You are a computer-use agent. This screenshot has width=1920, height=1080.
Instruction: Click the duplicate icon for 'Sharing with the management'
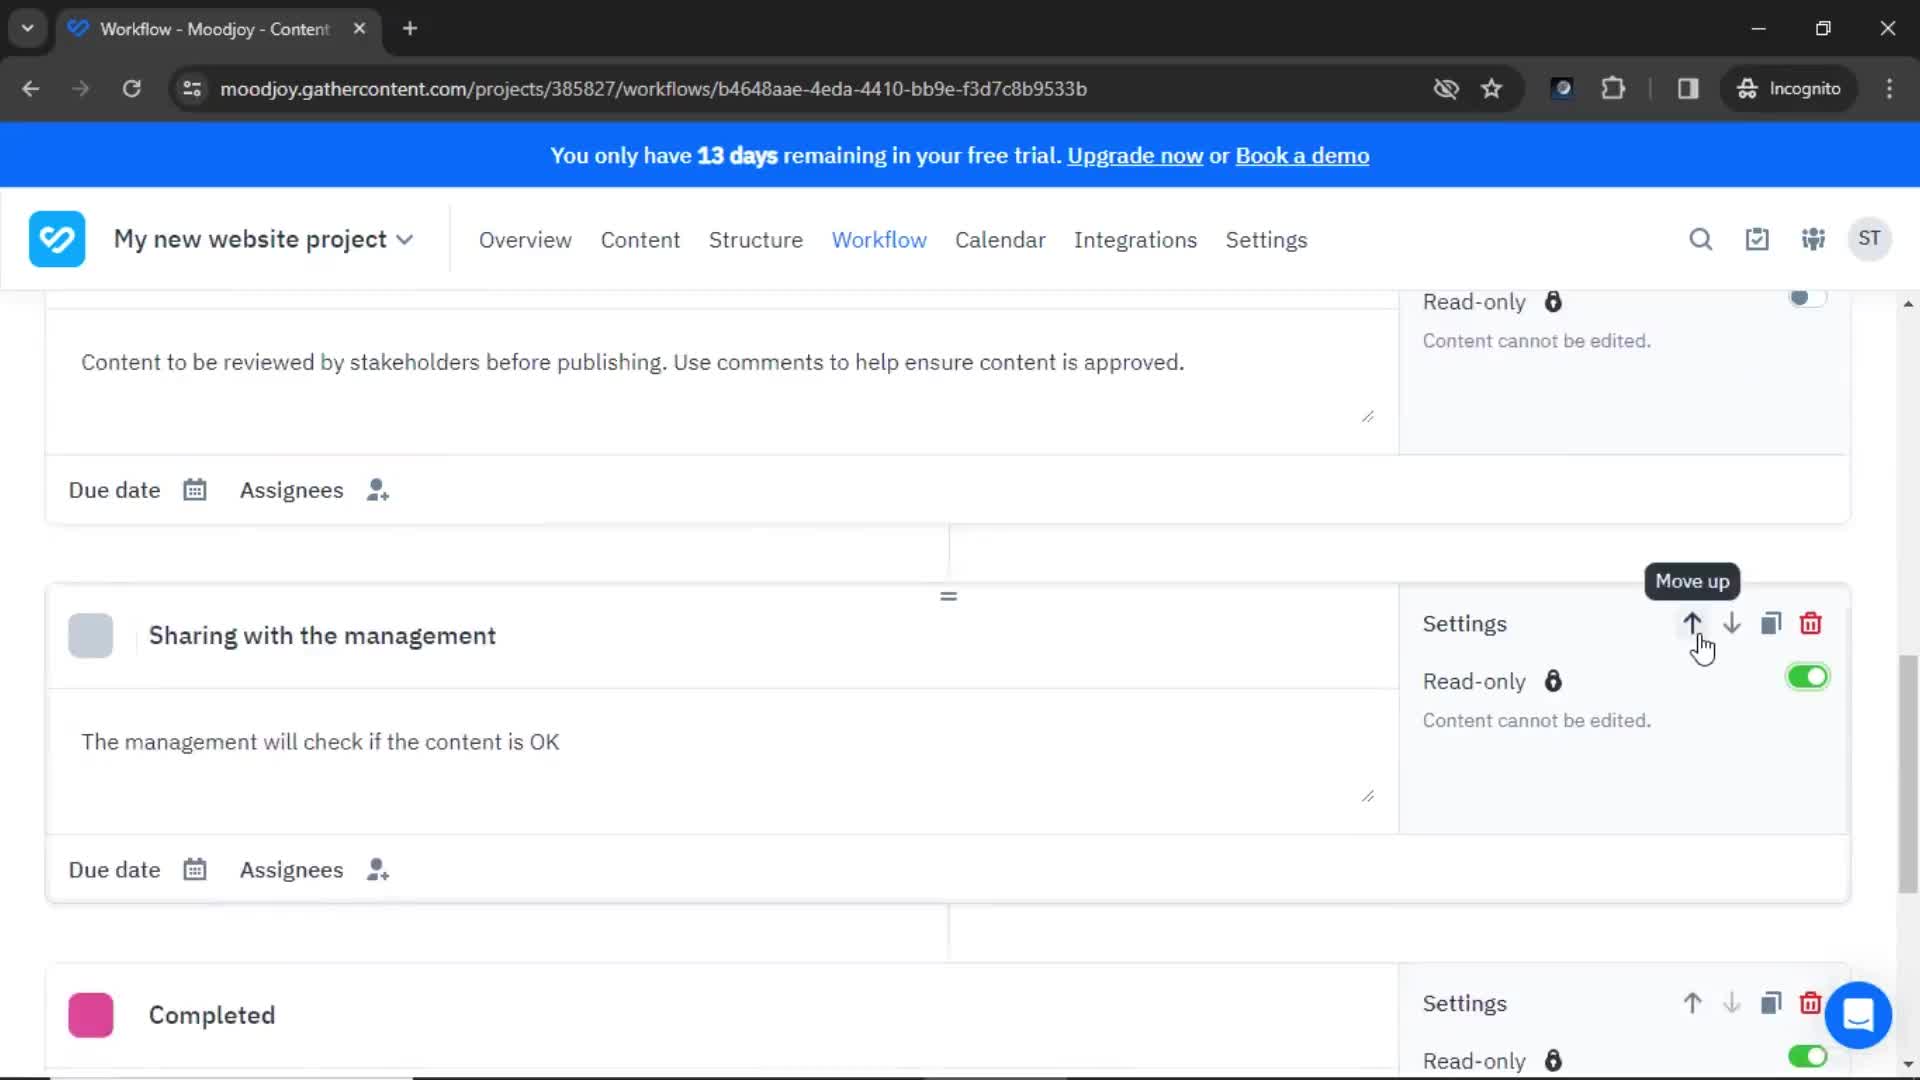click(1771, 622)
